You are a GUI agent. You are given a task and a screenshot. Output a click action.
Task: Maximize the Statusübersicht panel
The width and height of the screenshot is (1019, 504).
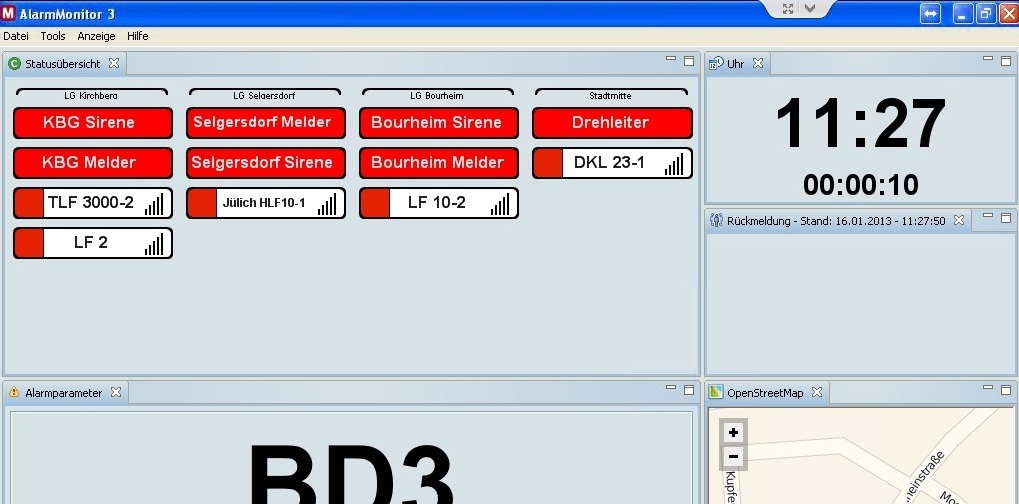click(x=689, y=61)
